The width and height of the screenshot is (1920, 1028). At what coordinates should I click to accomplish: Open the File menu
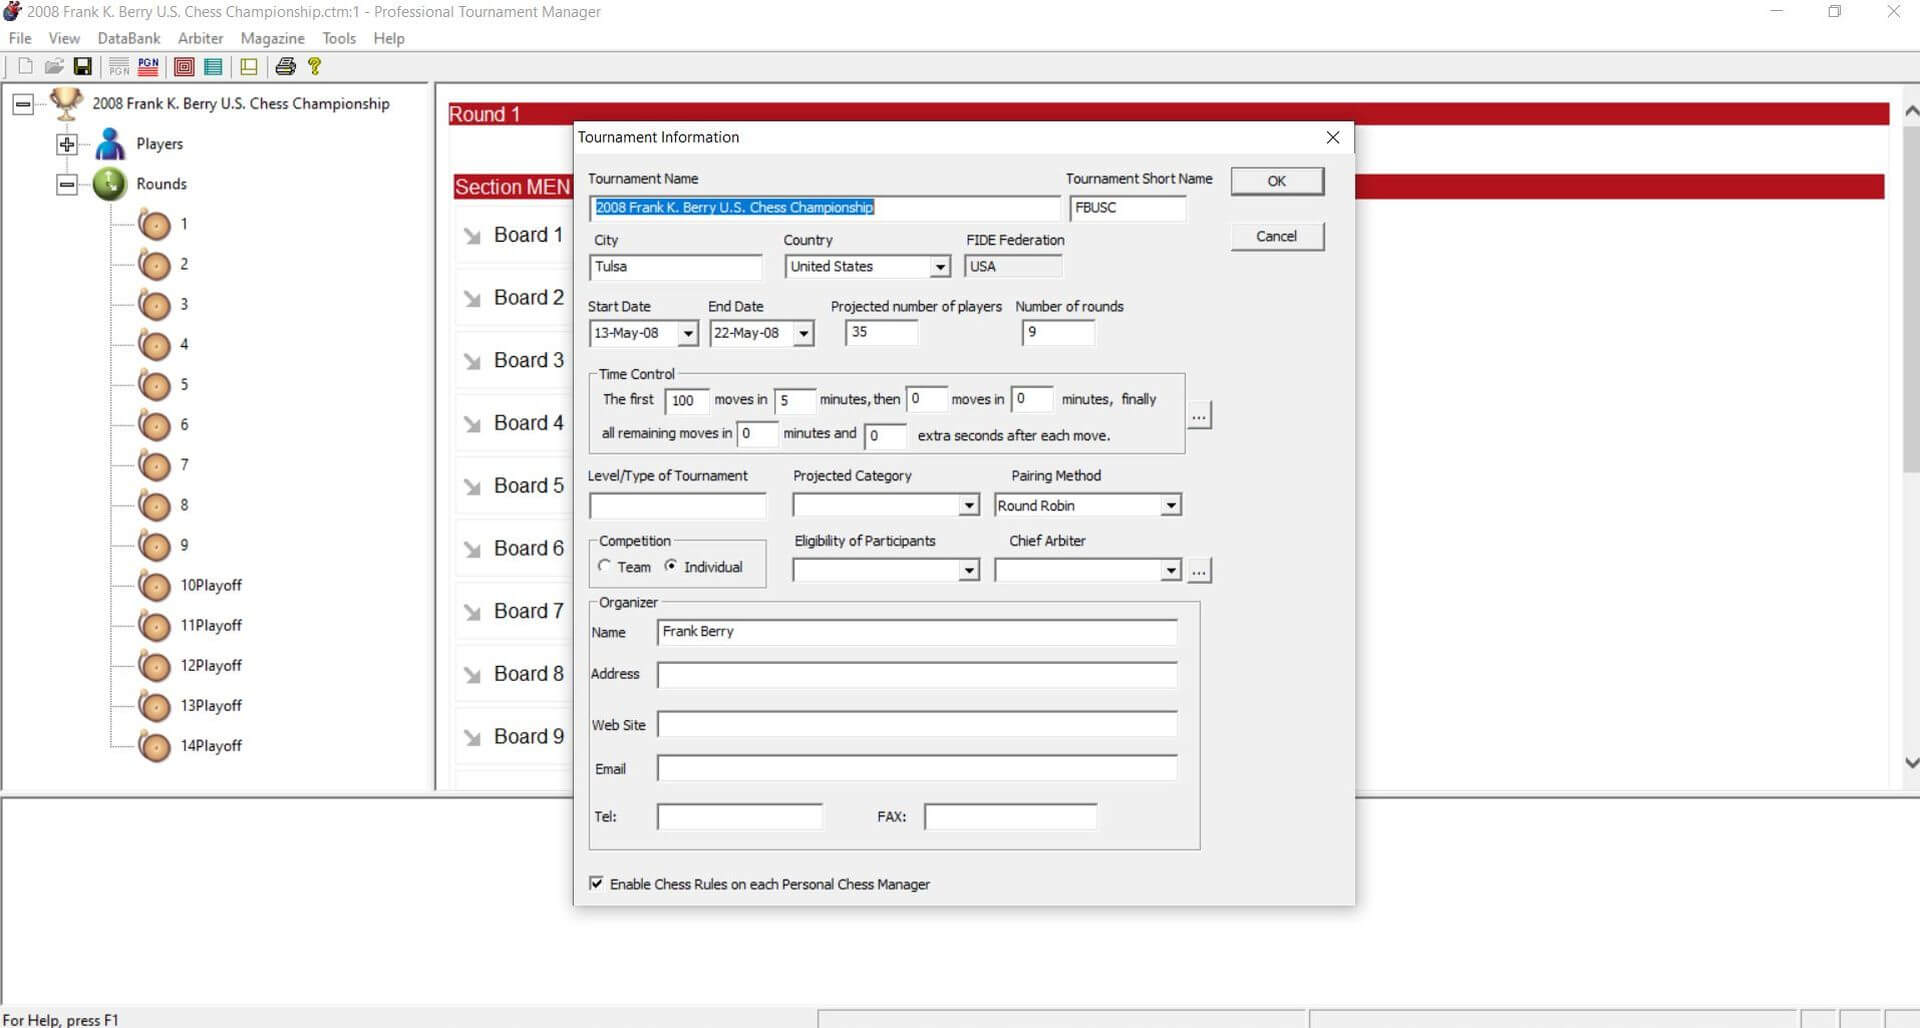[20, 38]
